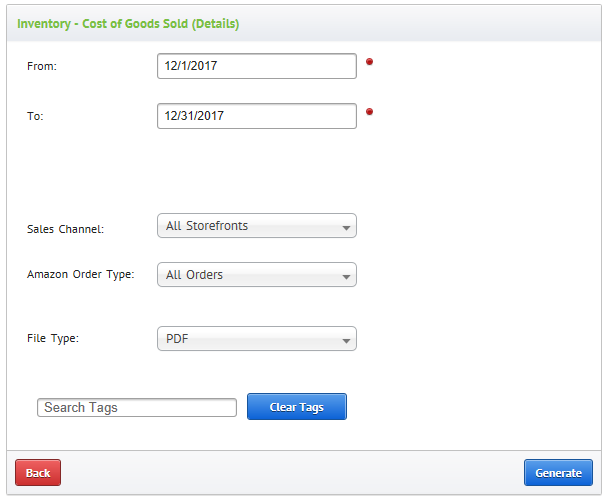This screenshot has width=609, height=502.
Task: Click the 'Sales Channel:' label
Action: 65,229
